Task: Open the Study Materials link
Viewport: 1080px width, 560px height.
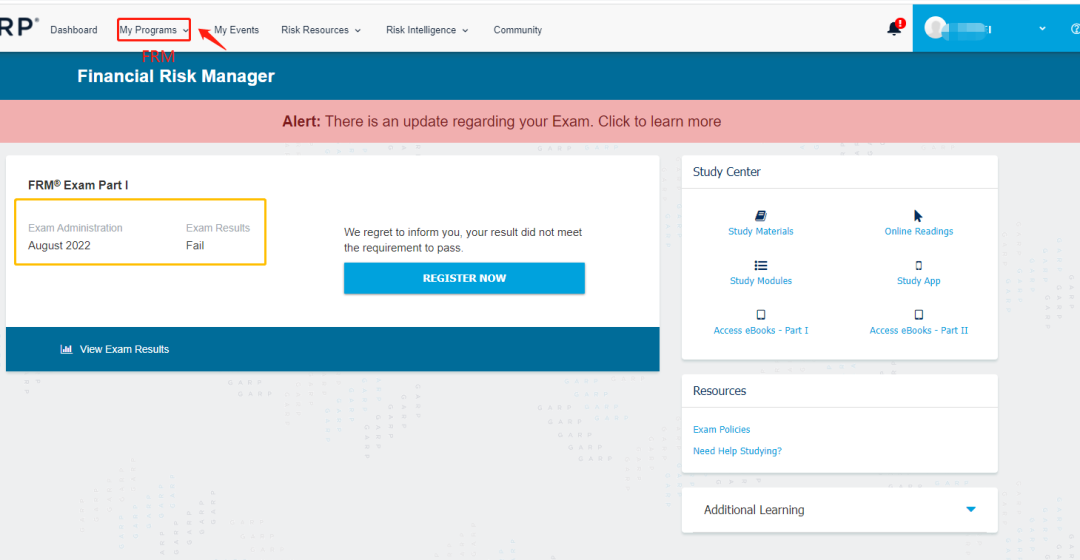Action: click(x=760, y=231)
